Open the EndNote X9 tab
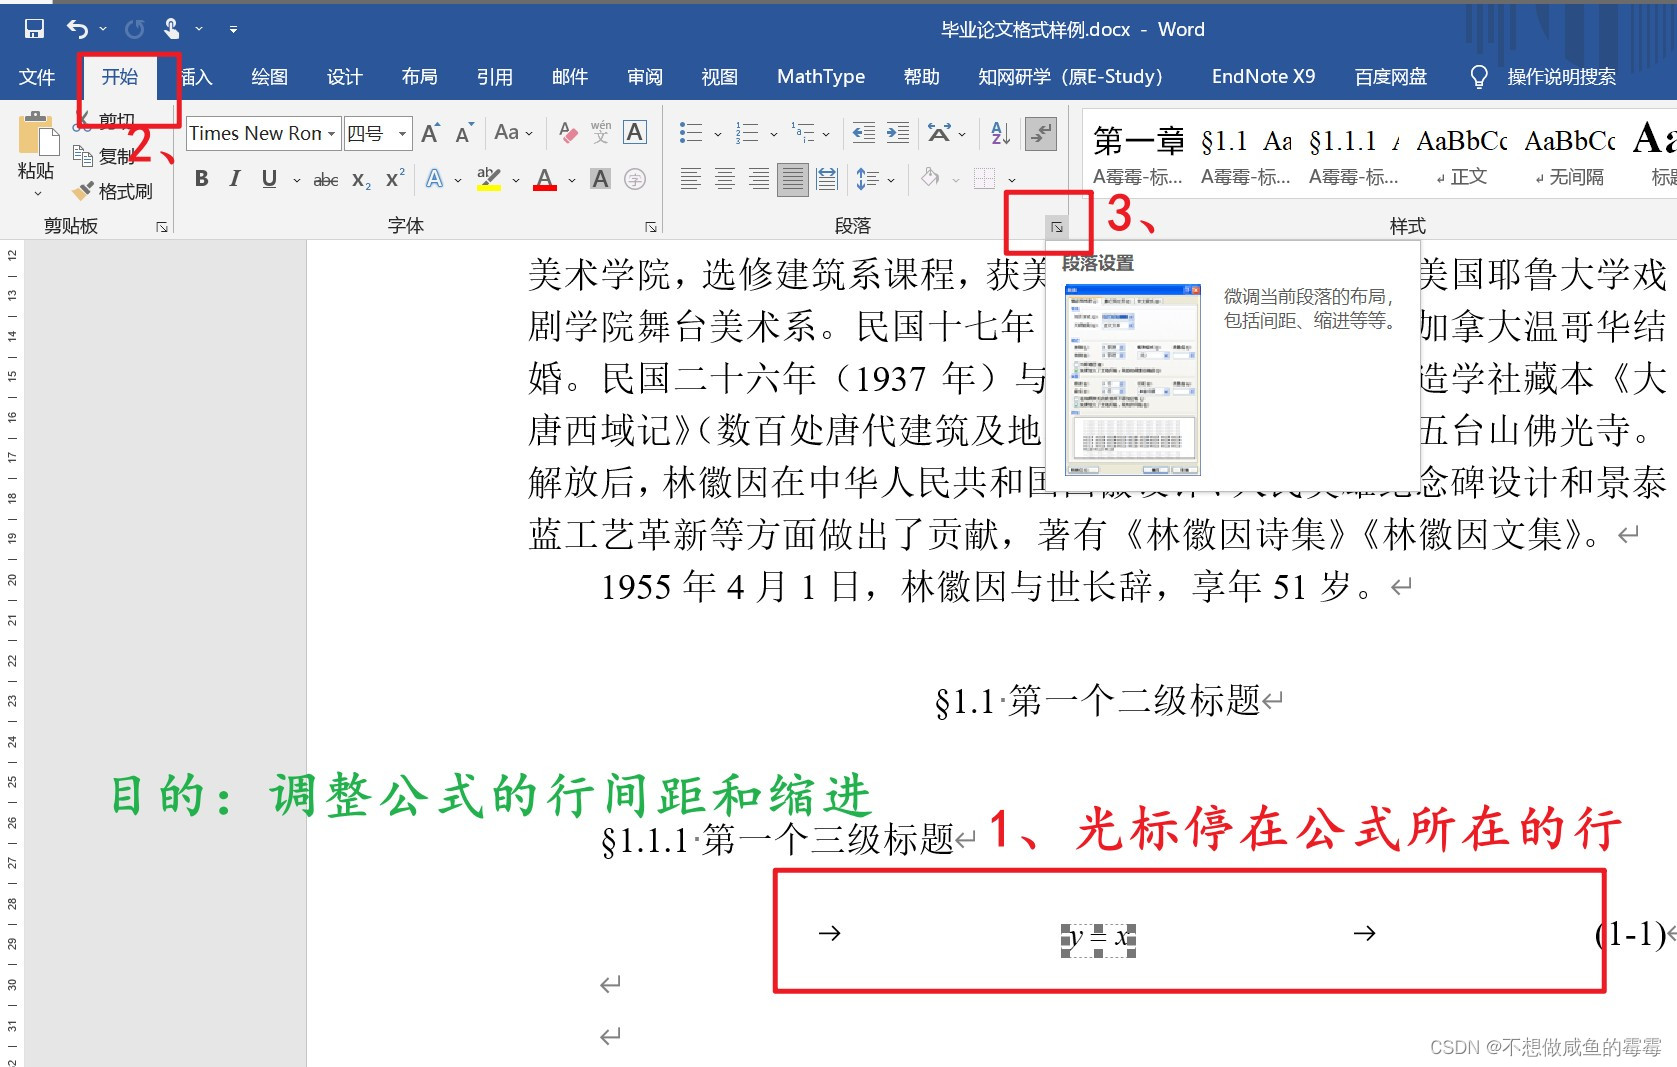 tap(1263, 77)
